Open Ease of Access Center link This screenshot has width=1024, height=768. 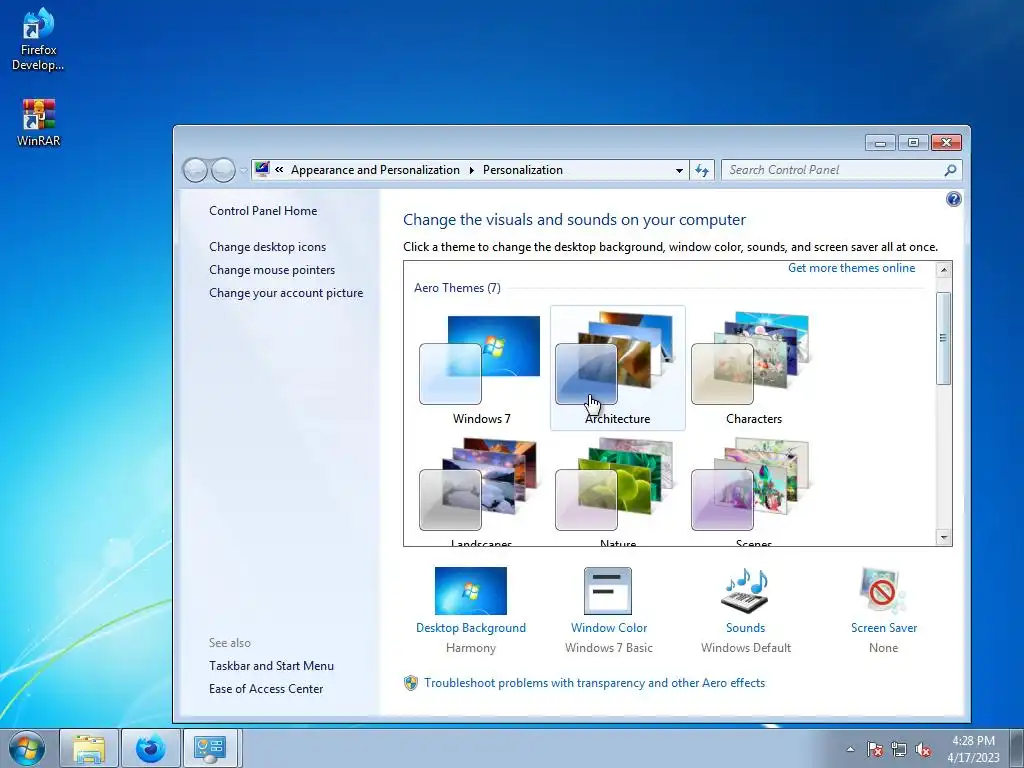coord(266,689)
